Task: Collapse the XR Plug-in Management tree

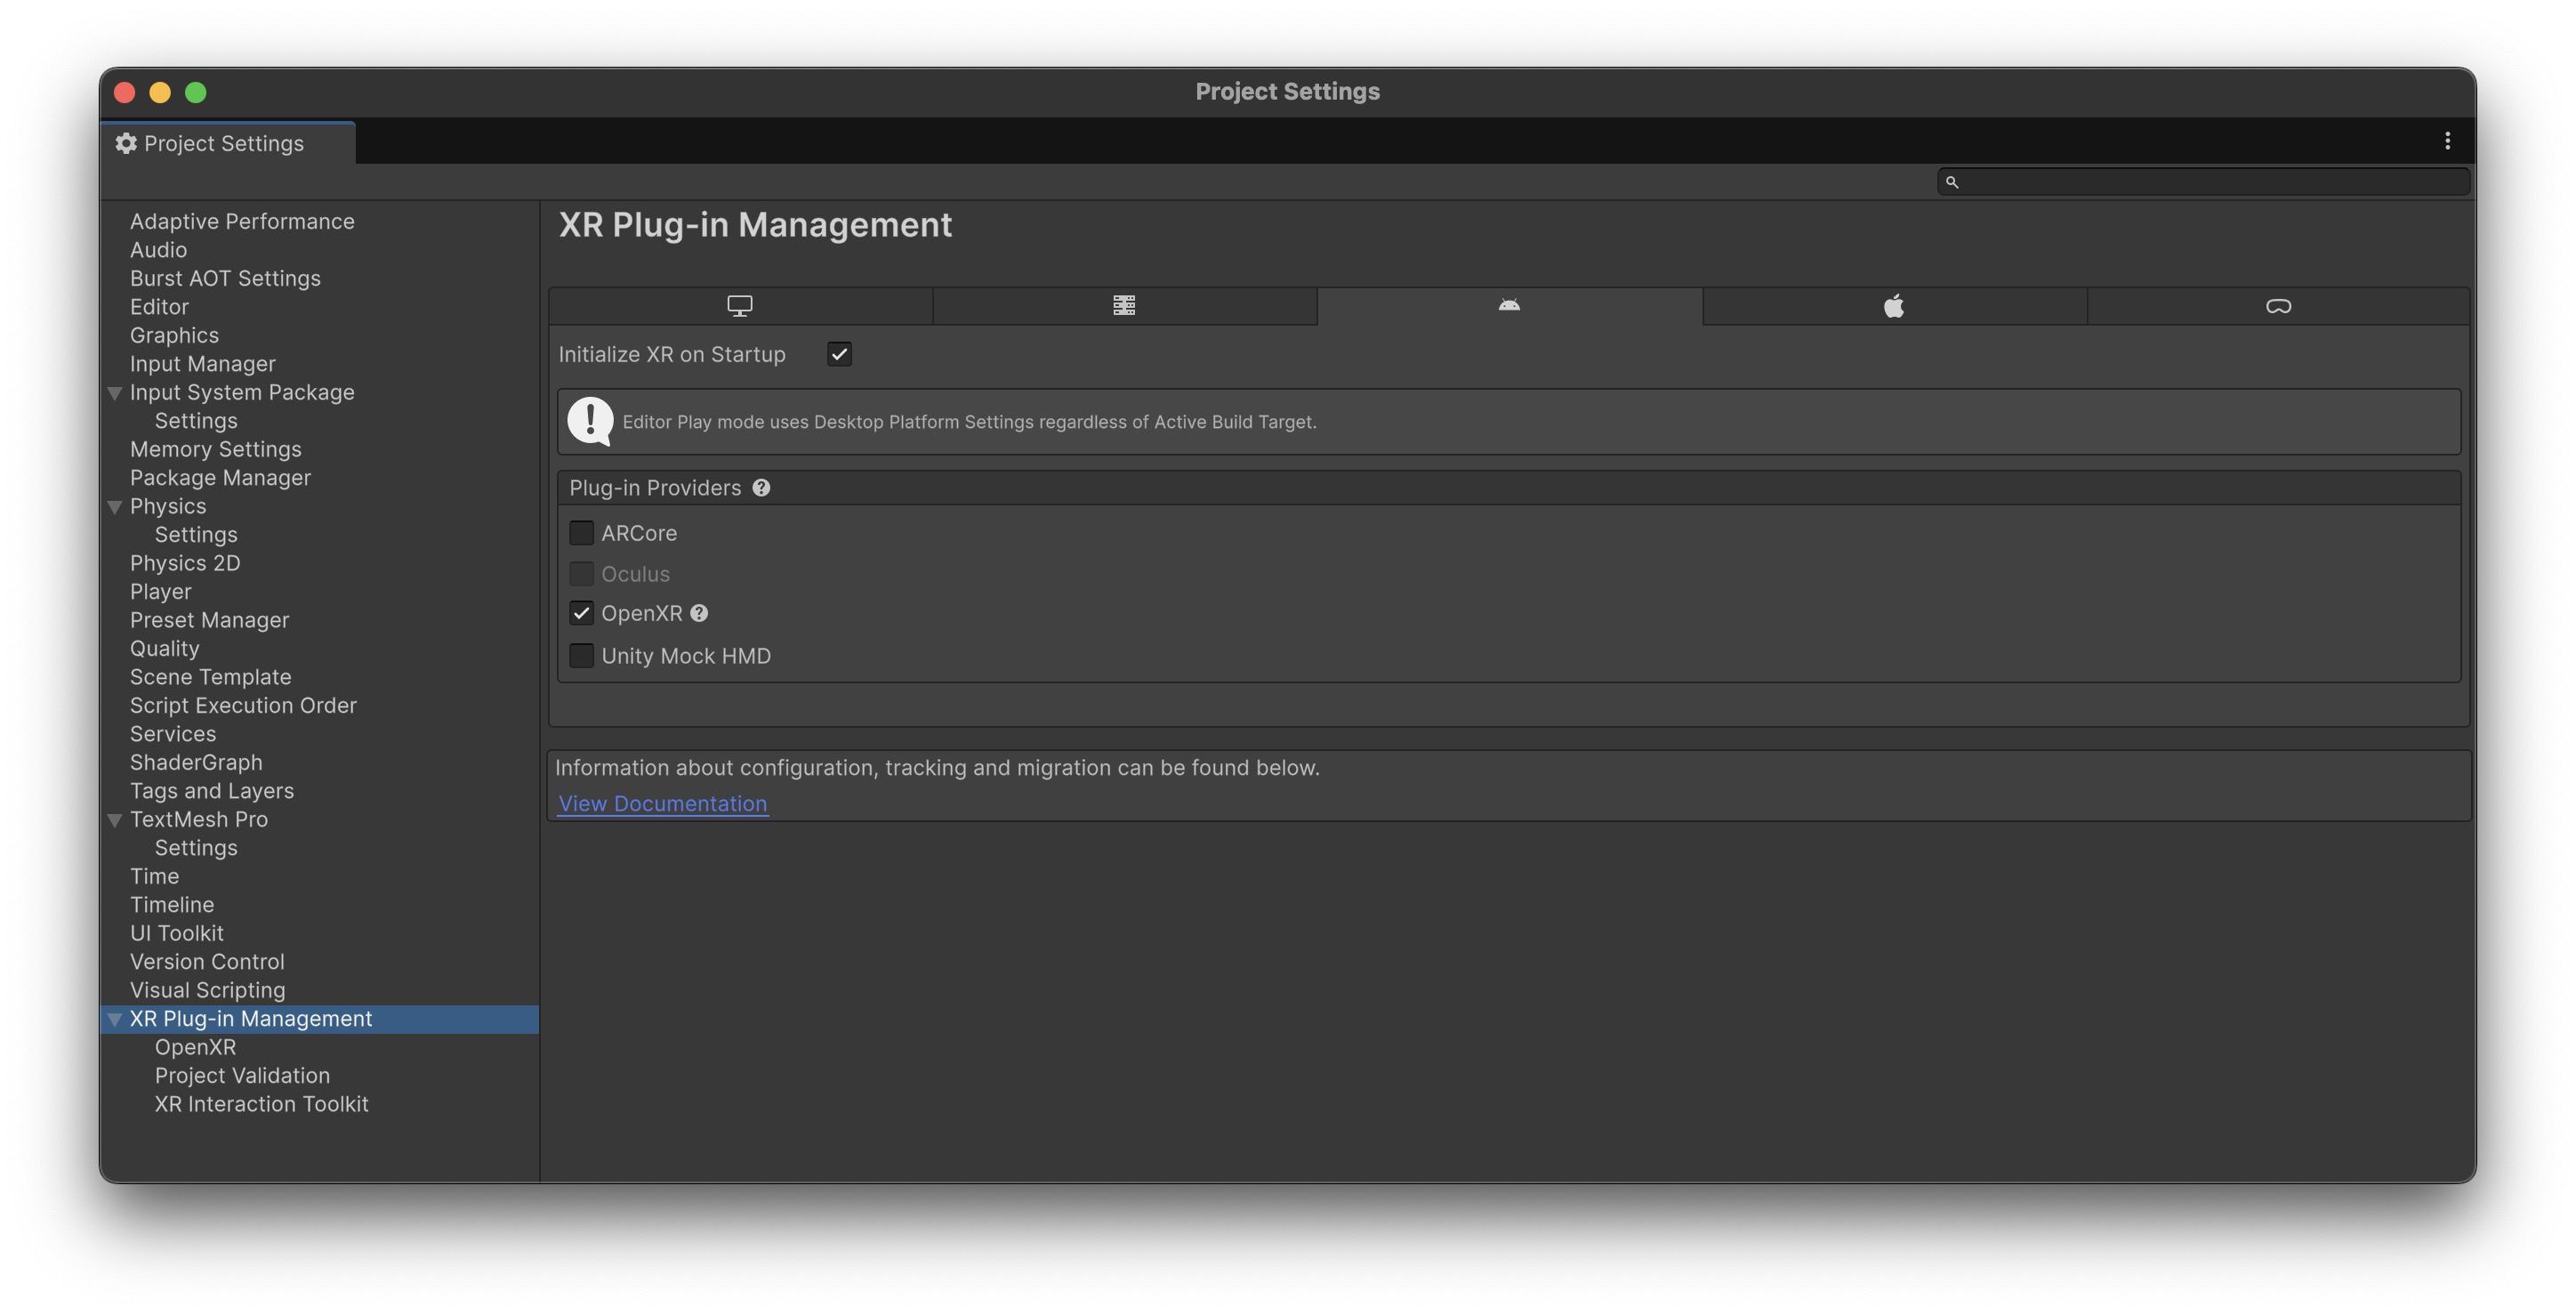Action: click(x=115, y=1019)
